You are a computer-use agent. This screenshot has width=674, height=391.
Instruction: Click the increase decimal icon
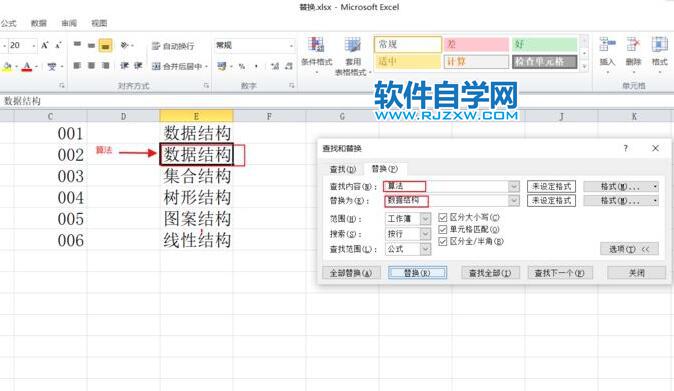pyautogui.click(x=275, y=66)
